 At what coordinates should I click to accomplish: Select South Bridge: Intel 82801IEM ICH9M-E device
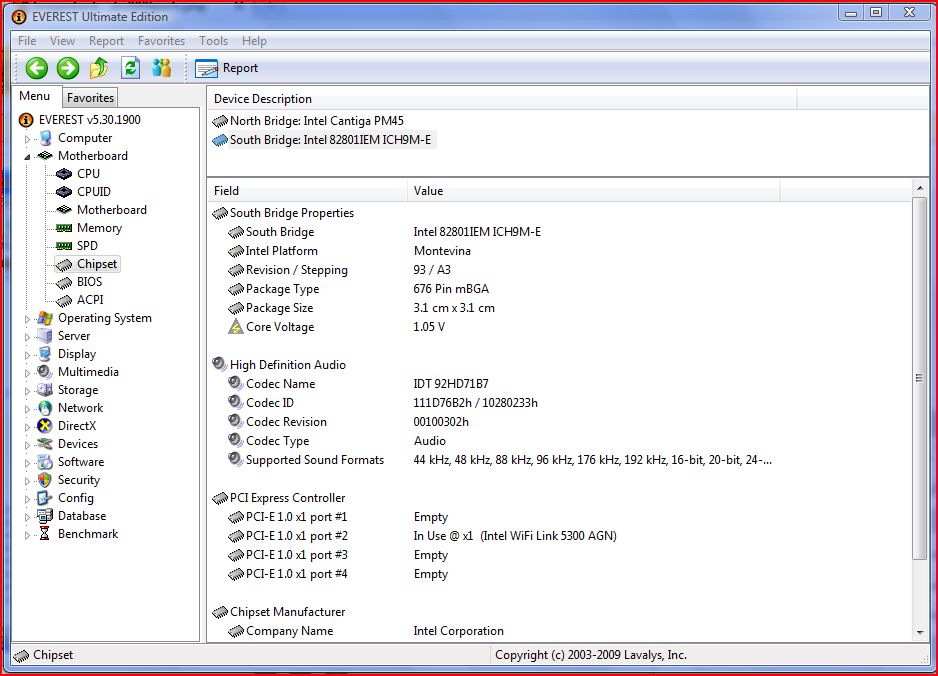(322, 140)
